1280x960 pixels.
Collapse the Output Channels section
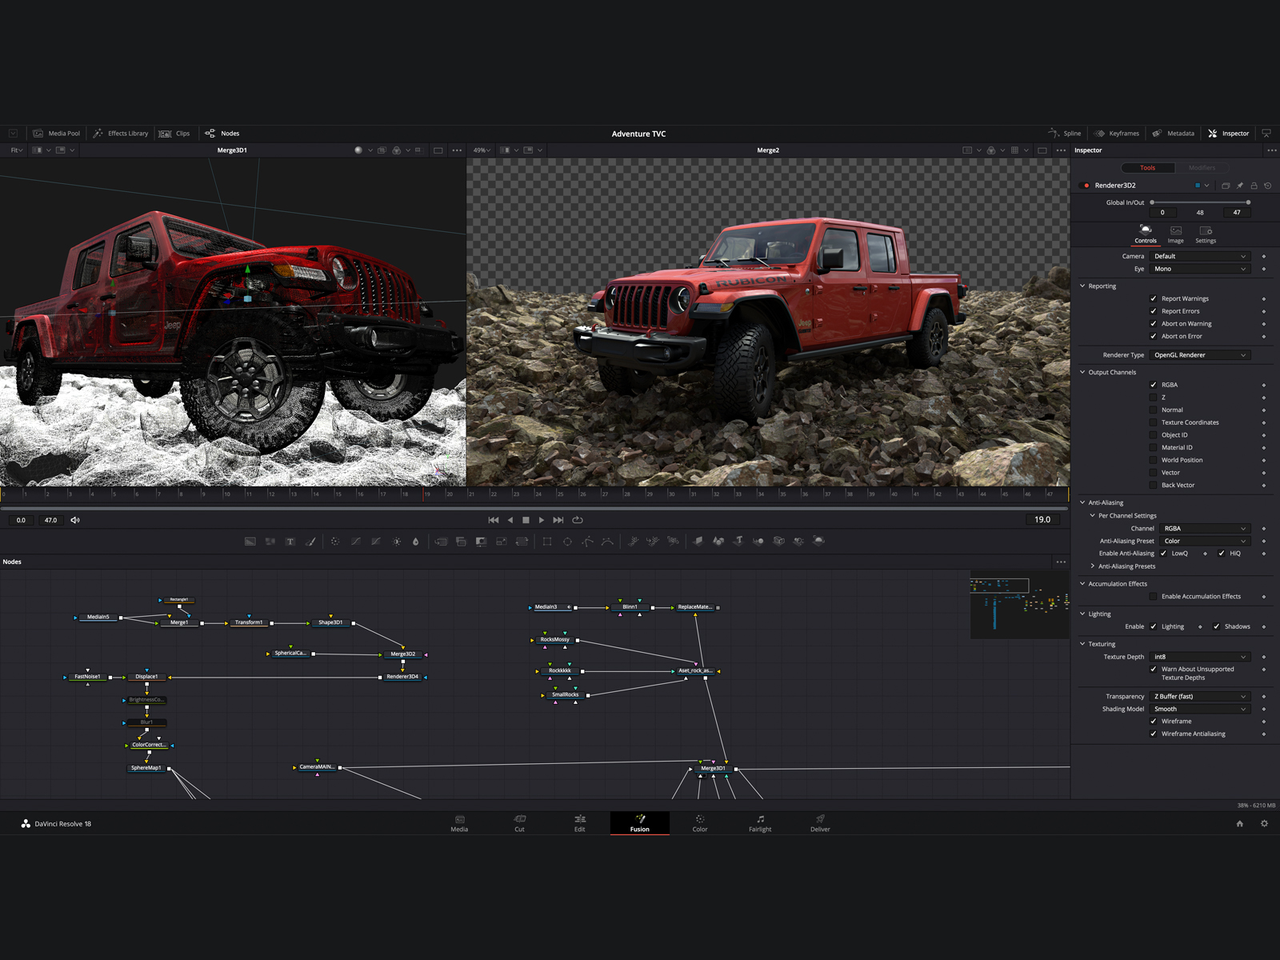tap(1081, 372)
